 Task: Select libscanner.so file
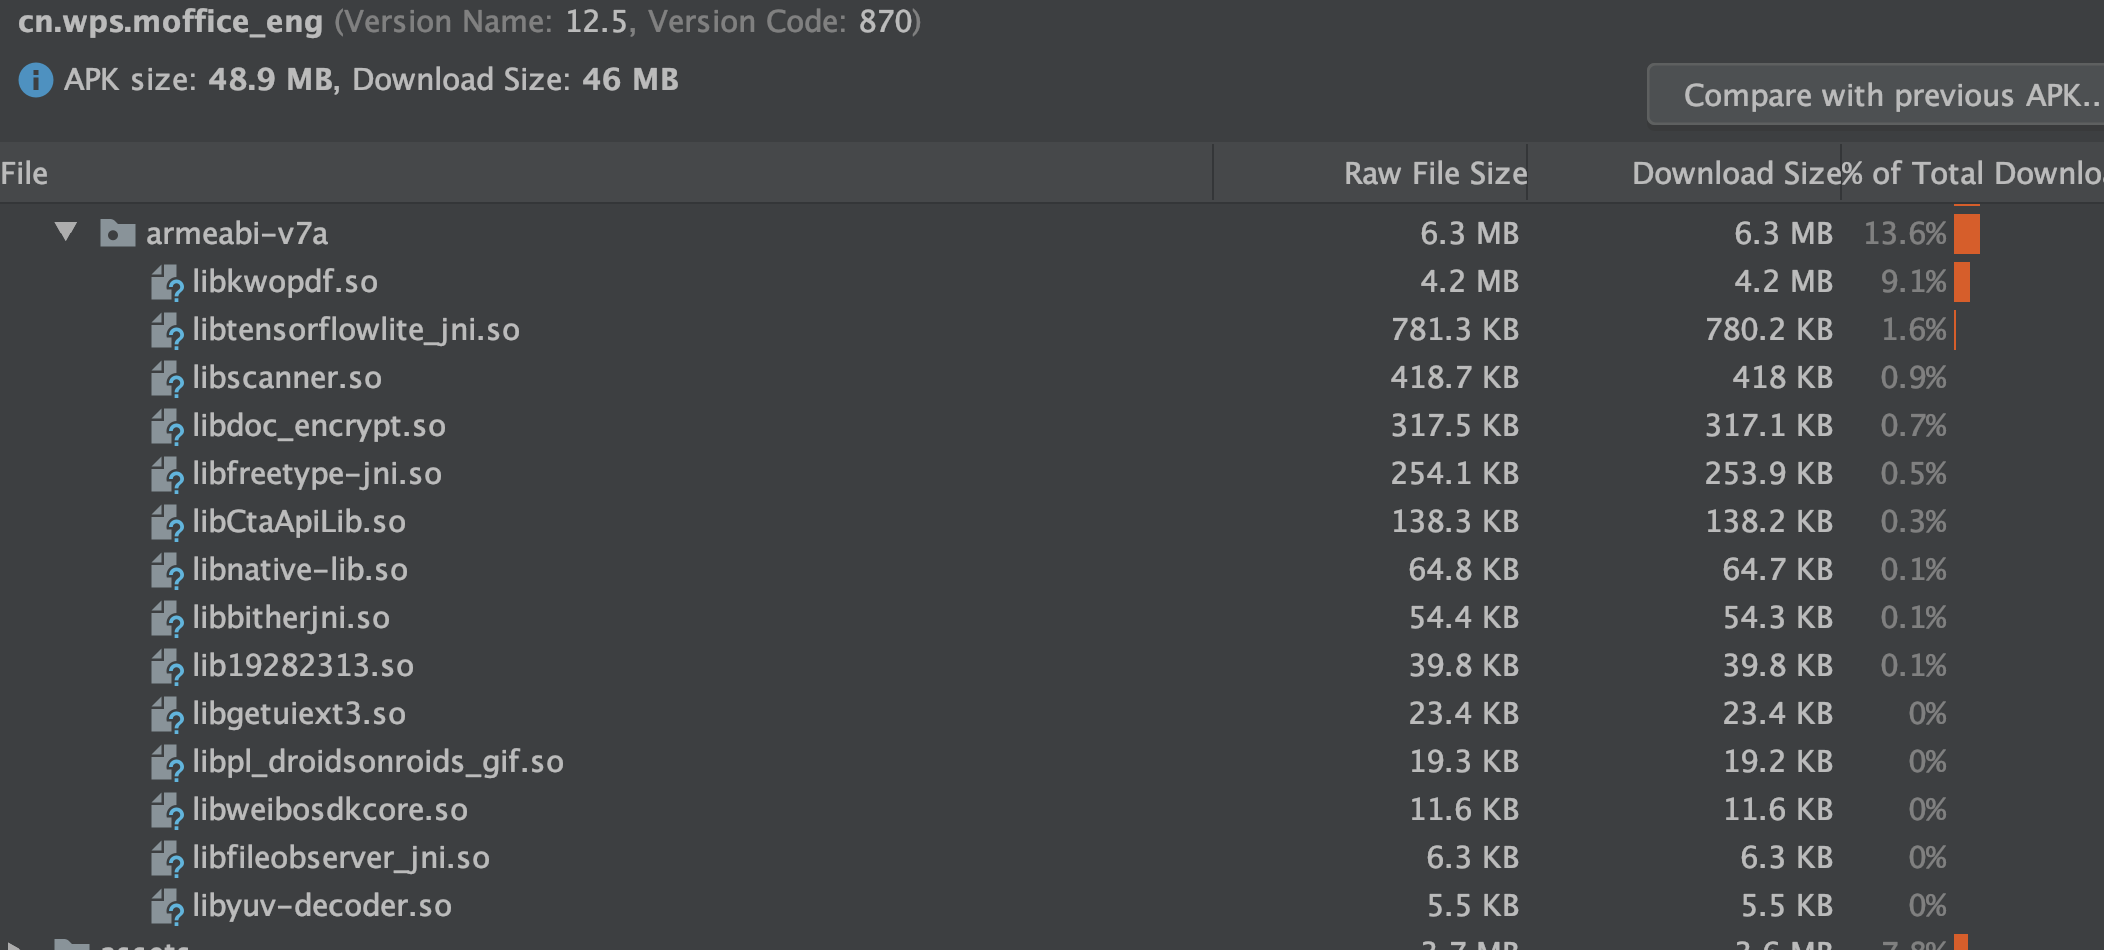[x=287, y=377]
